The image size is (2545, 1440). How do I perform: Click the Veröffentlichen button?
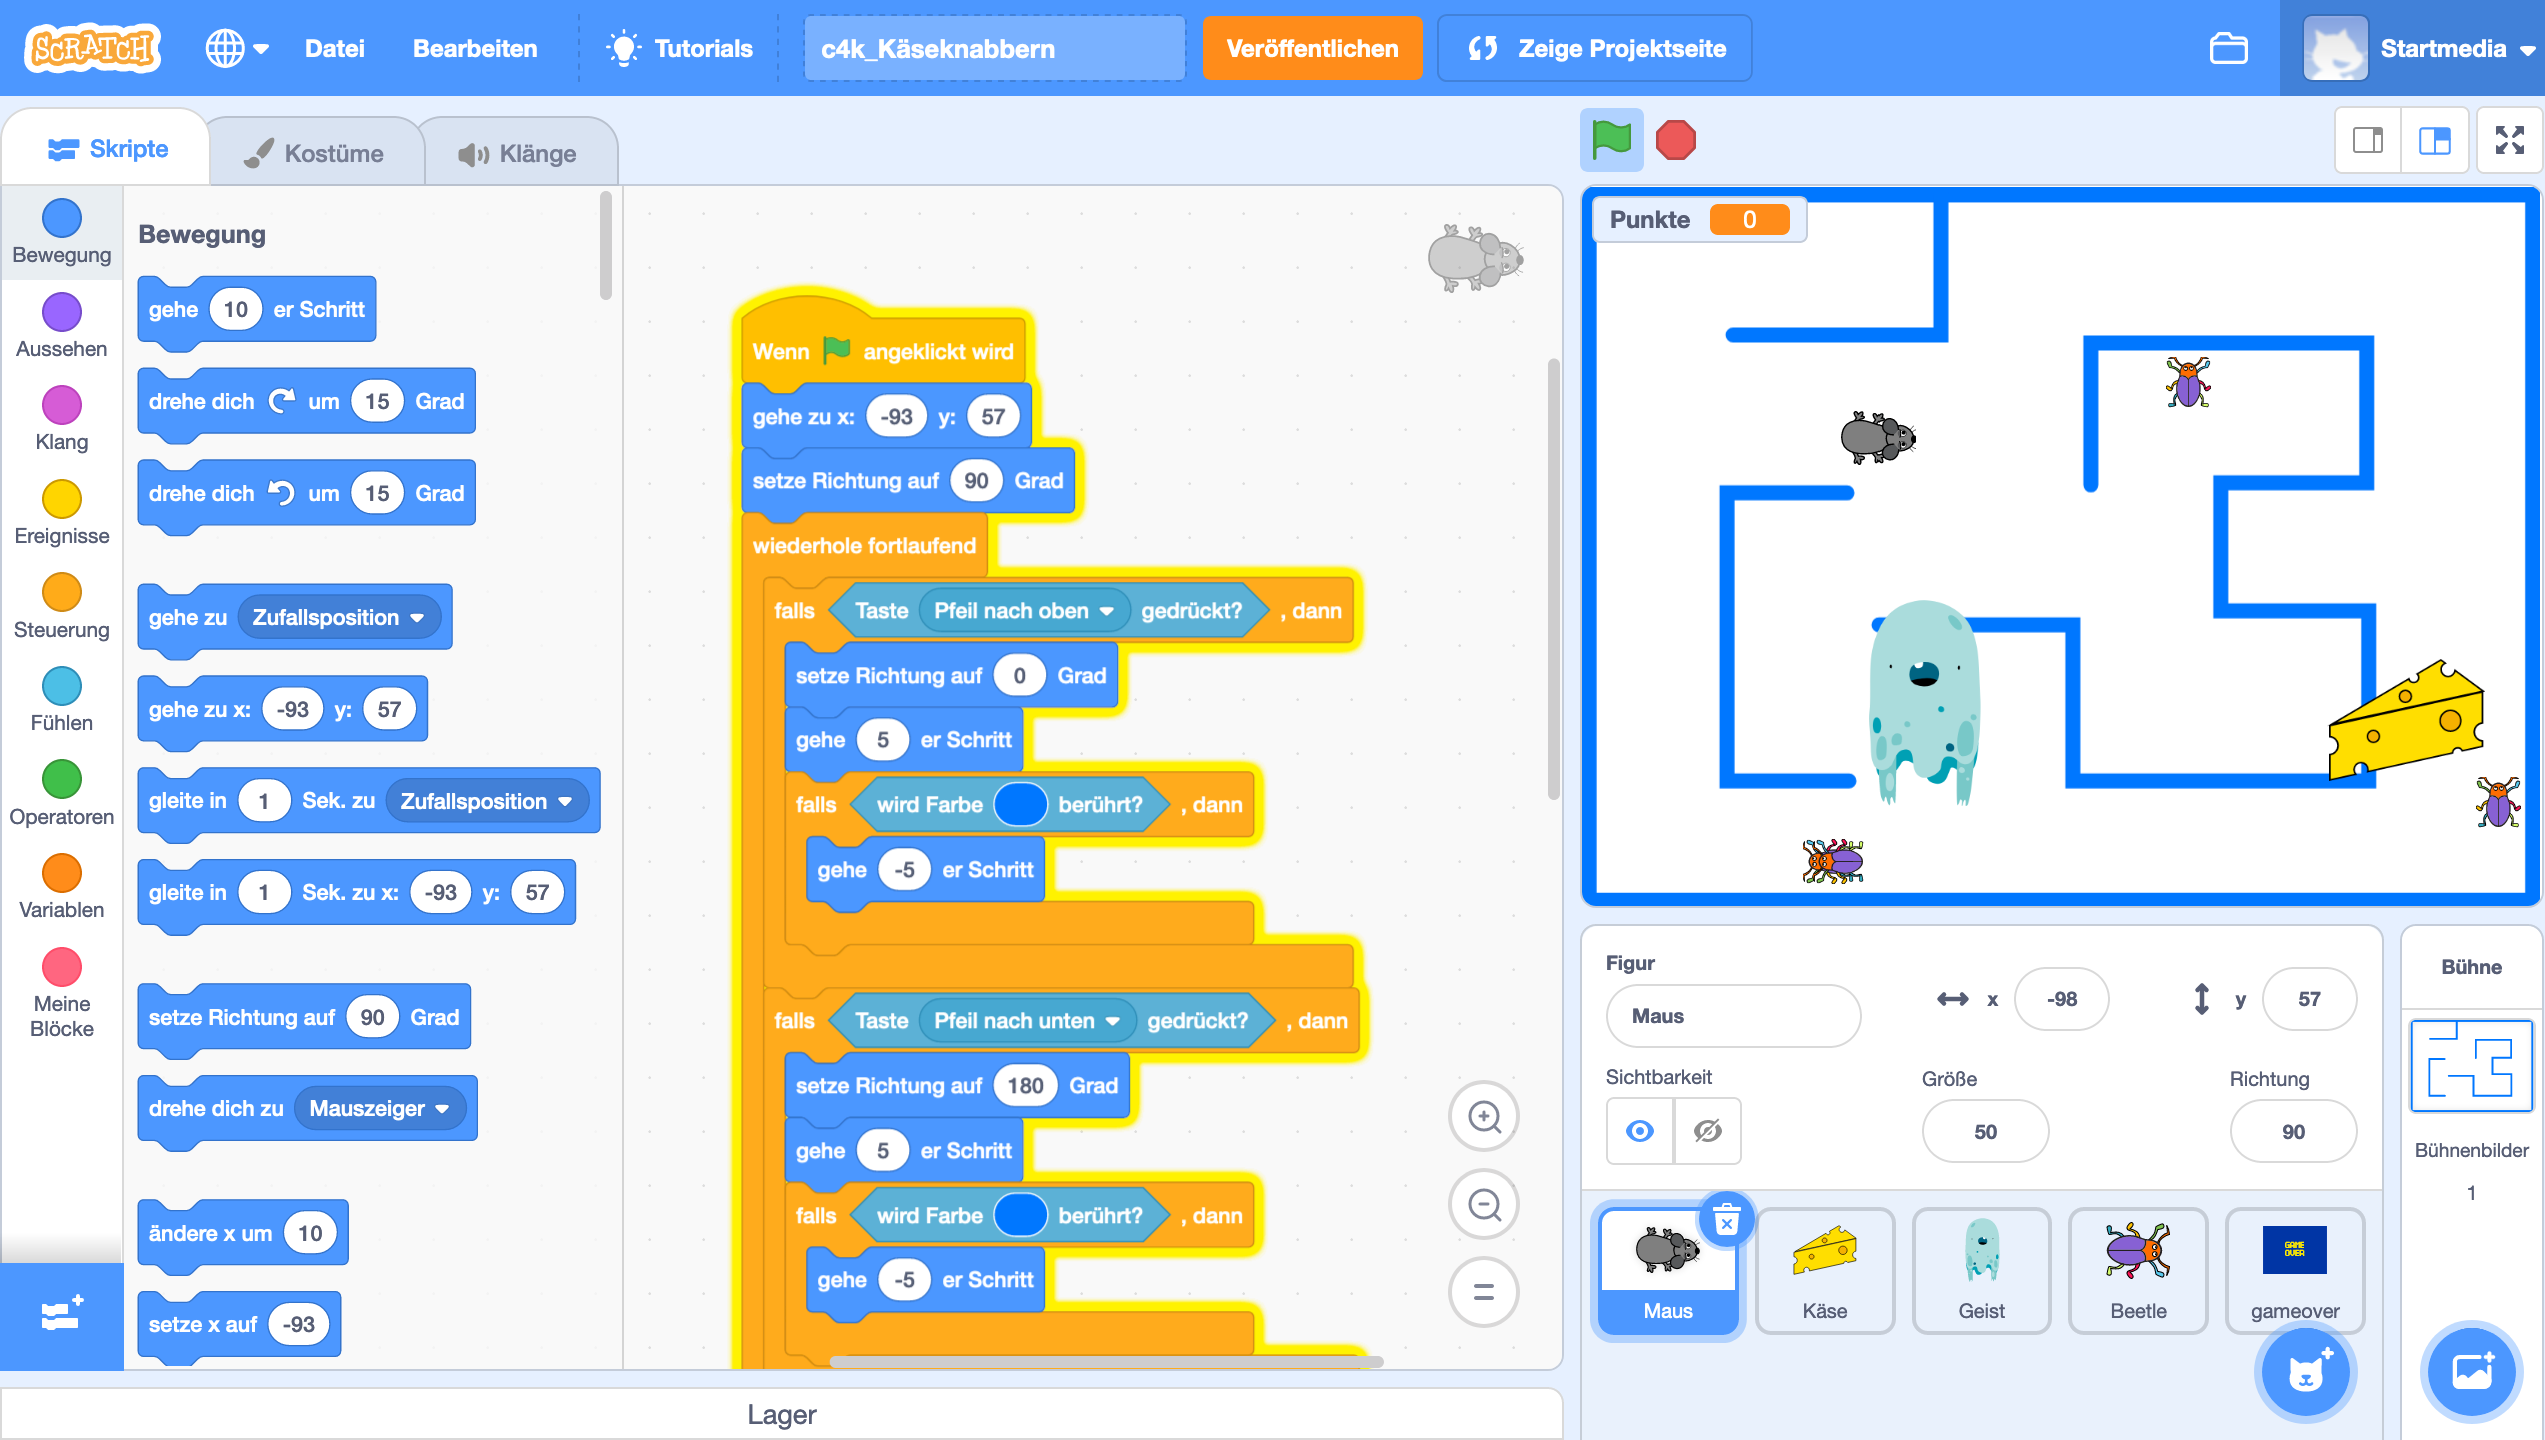click(x=1311, y=48)
